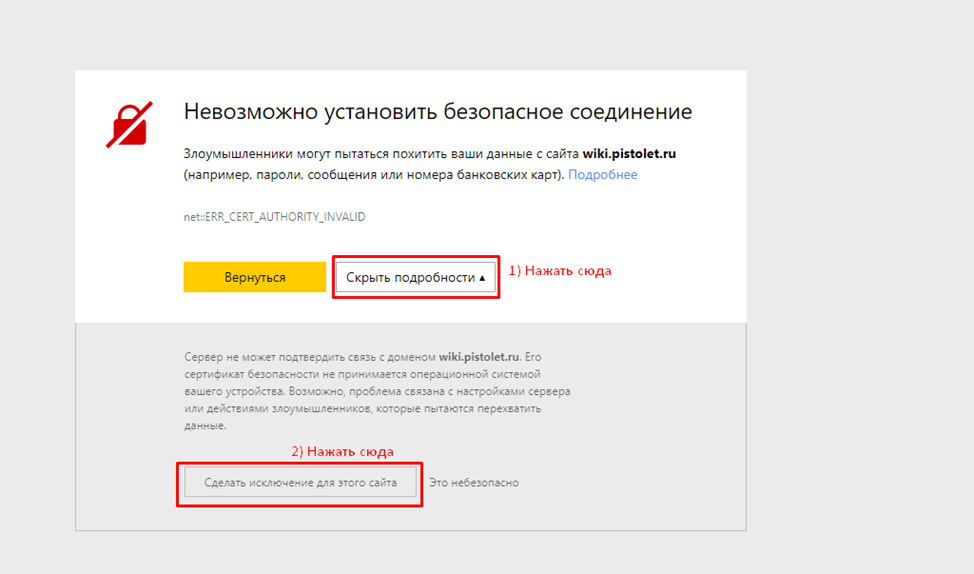Image resolution: width=974 pixels, height=574 pixels.
Task: Click wiki.pistolet.ru in the details paragraph
Action: click(x=479, y=357)
